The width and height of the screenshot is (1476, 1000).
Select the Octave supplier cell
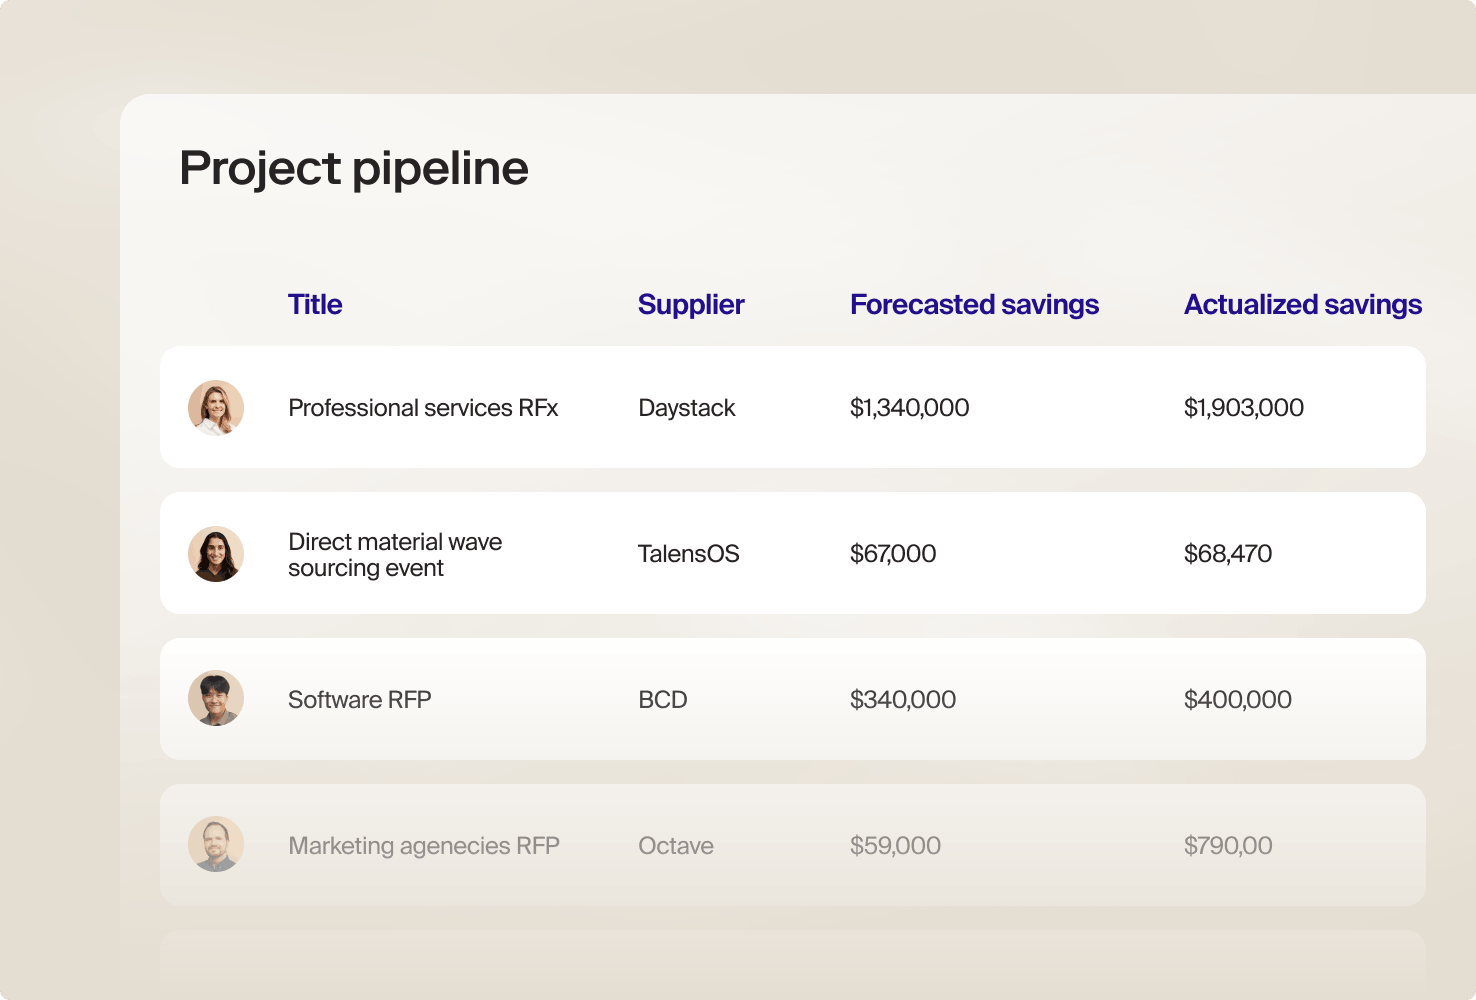click(x=676, y=846)
